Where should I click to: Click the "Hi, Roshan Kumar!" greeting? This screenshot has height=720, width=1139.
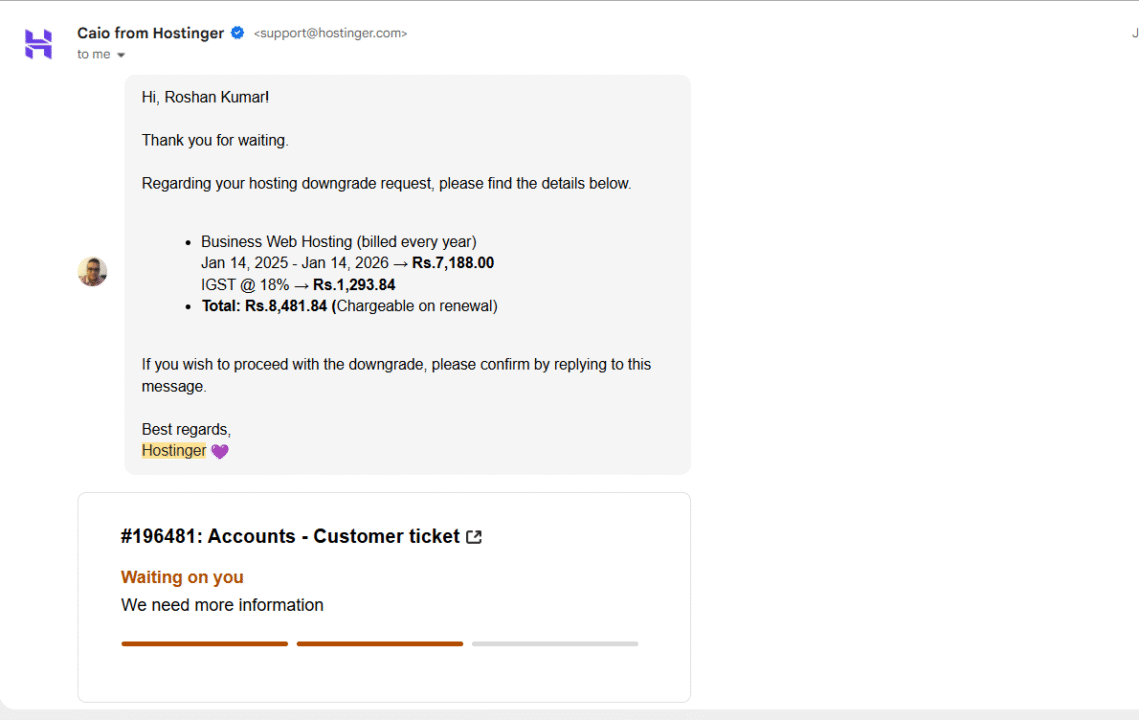point(205,97)
